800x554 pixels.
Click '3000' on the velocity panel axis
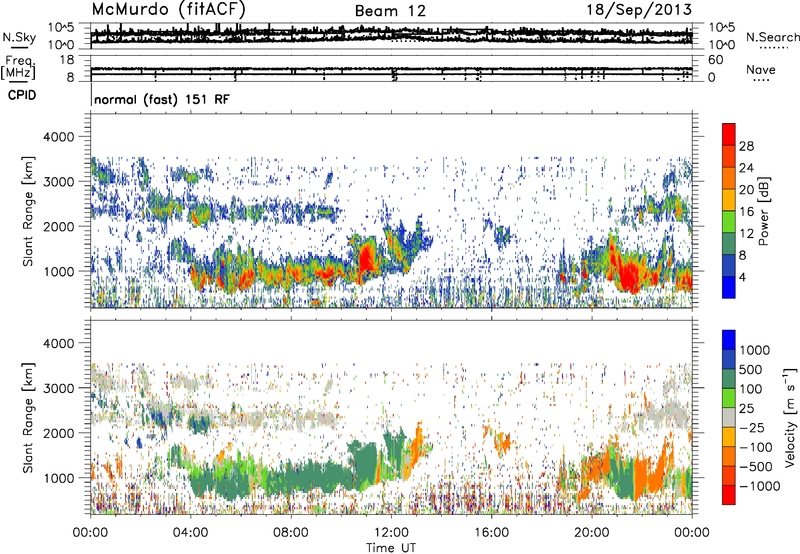click(x=58, y=388)
